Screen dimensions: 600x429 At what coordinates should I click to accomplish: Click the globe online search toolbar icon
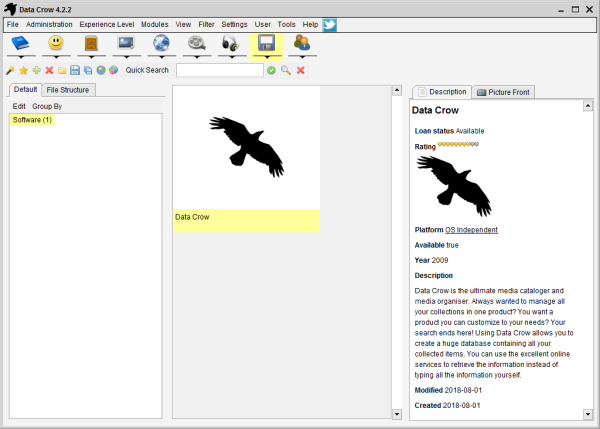101,70
